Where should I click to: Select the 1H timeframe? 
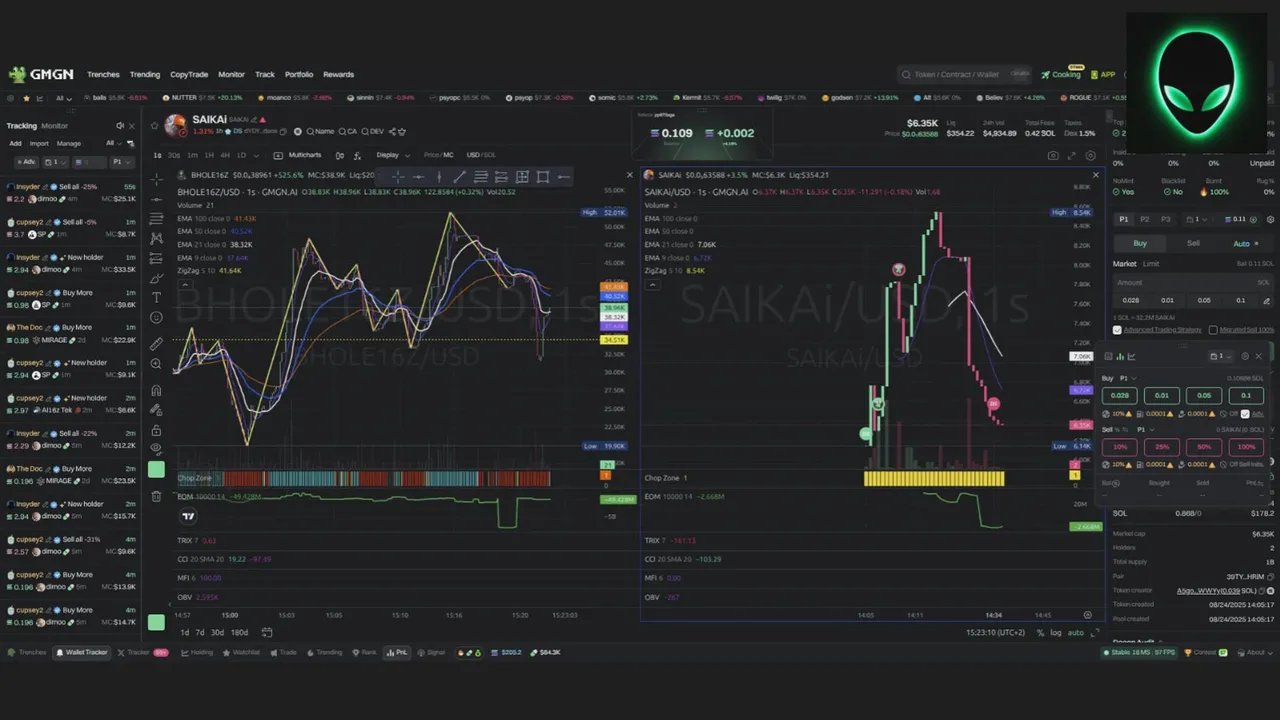pos(209,155)
